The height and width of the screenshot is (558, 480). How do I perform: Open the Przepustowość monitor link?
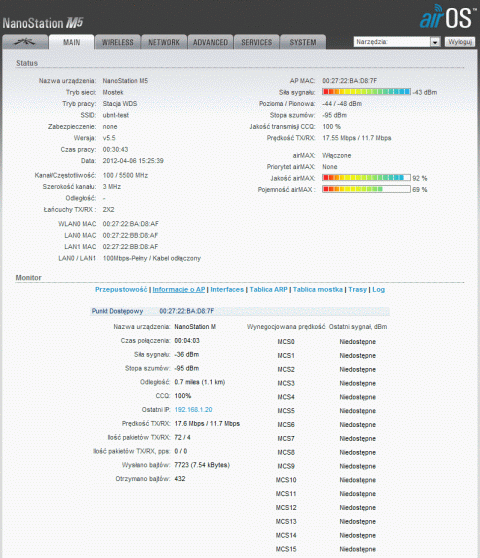(x=121, y=290)
